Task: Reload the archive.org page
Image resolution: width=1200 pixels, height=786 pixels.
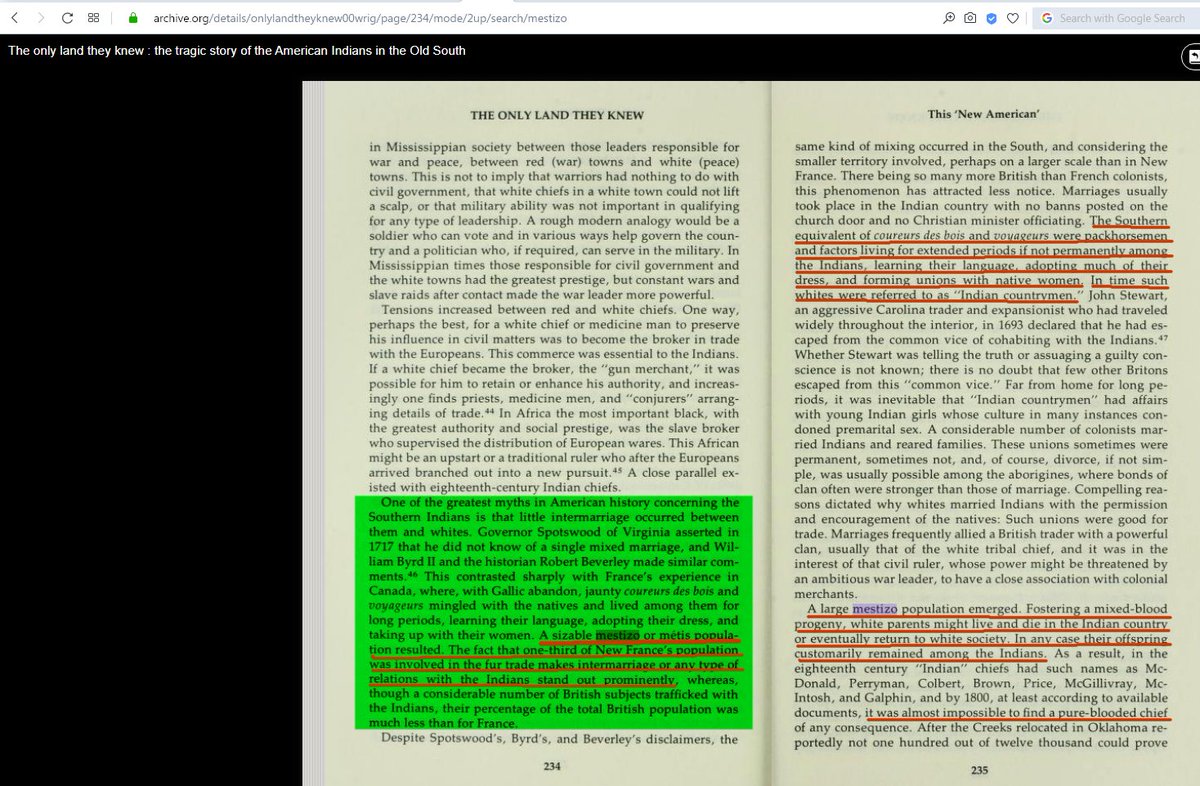Action: [67, 18]
